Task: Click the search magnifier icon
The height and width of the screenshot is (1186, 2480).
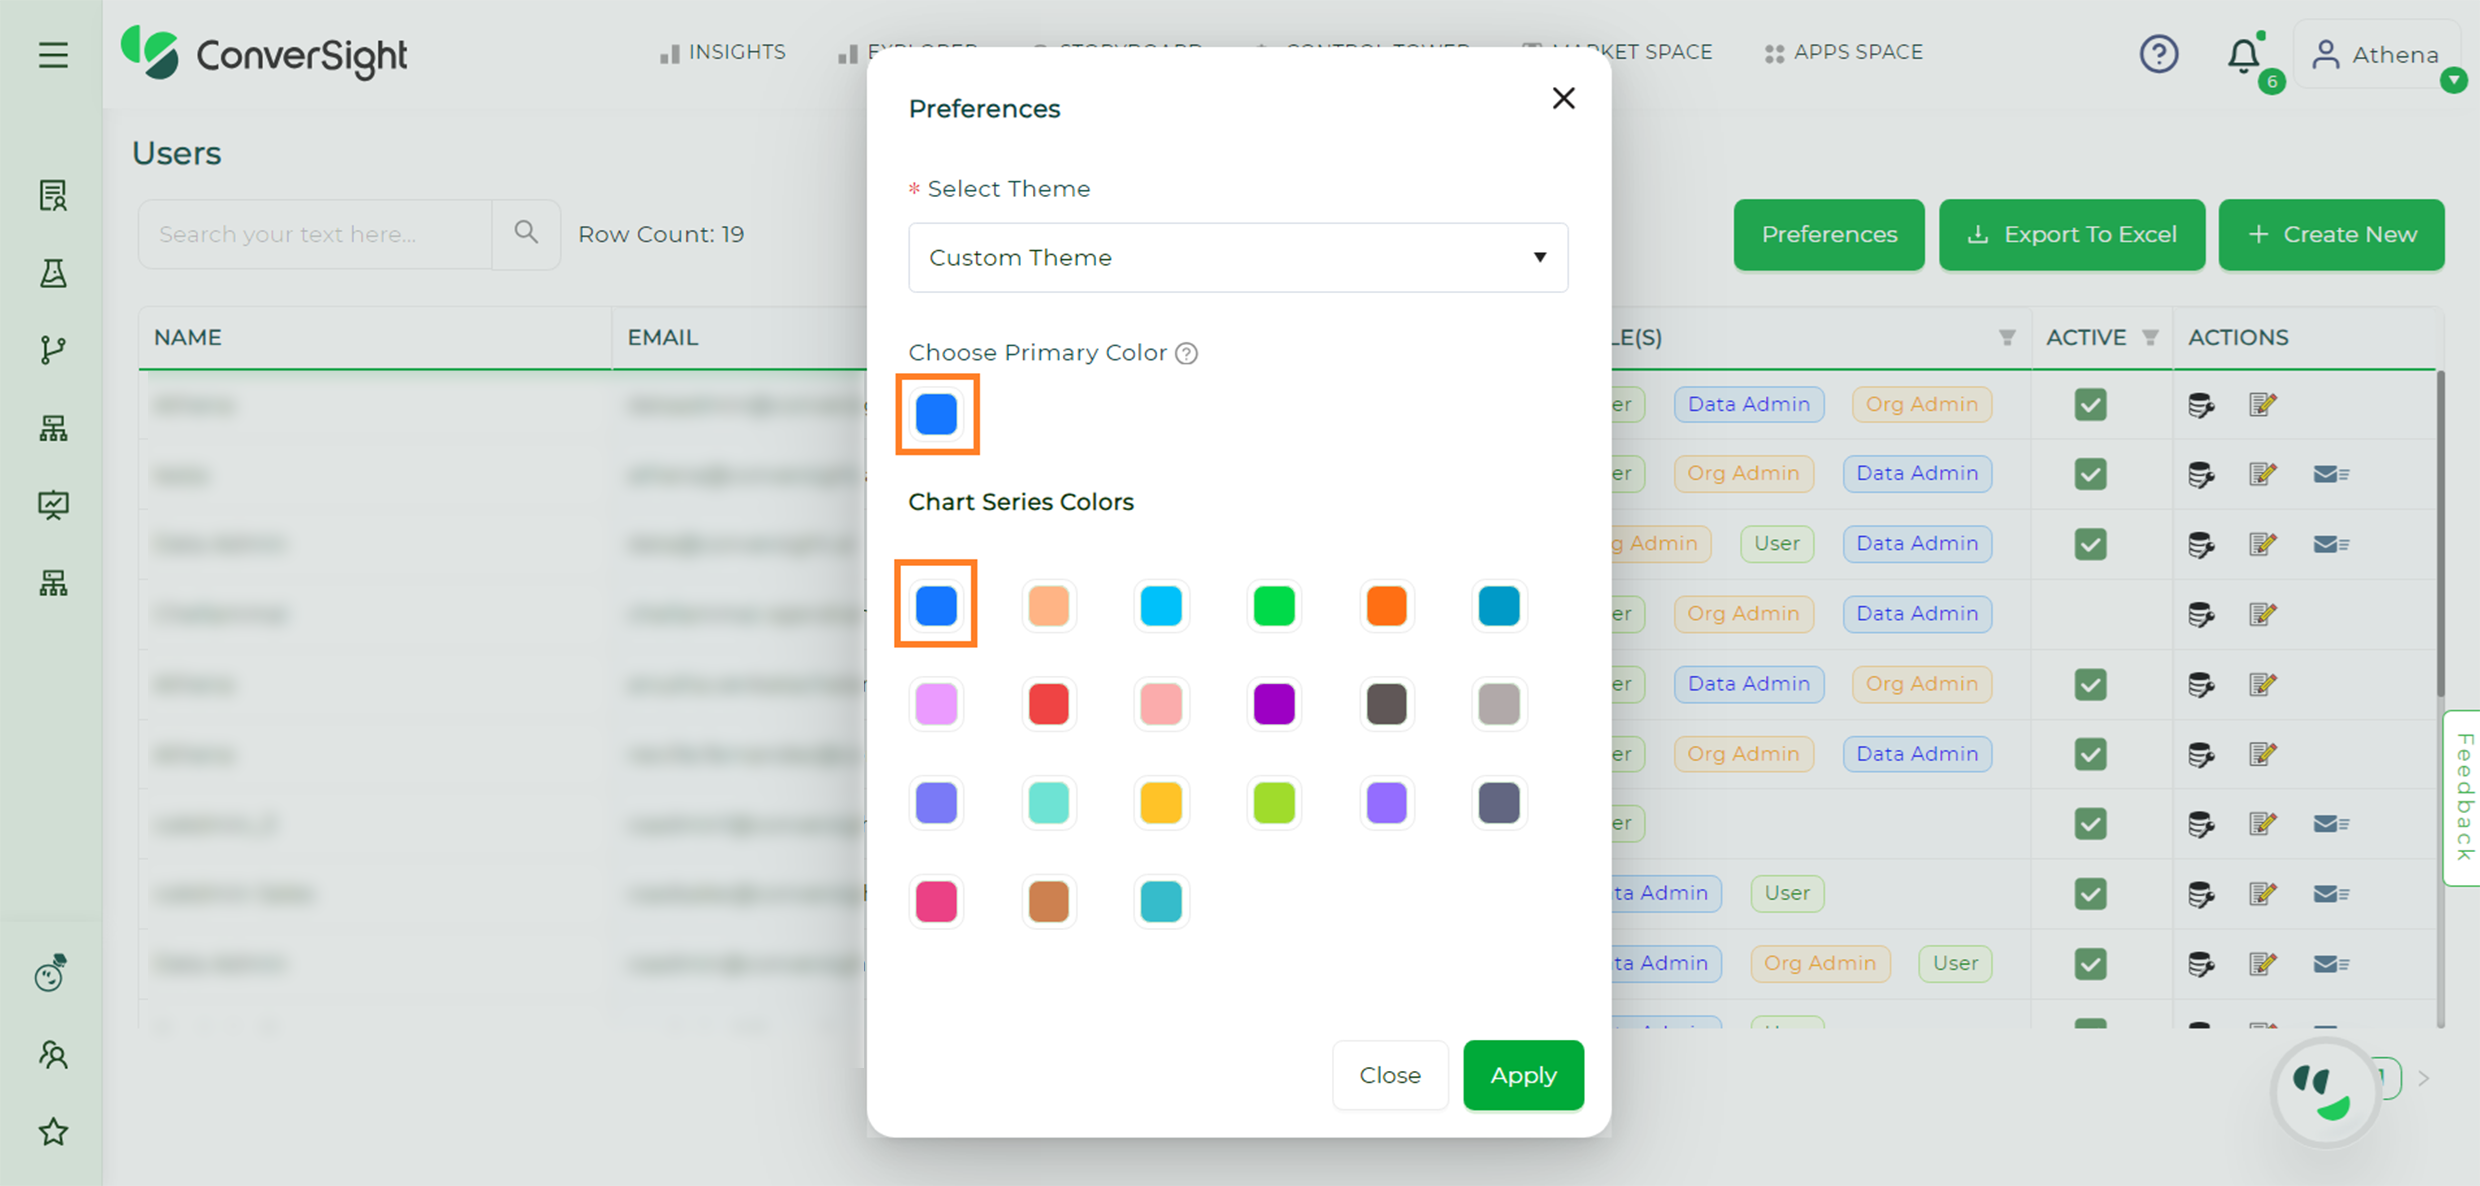Action: click(526, 234)
